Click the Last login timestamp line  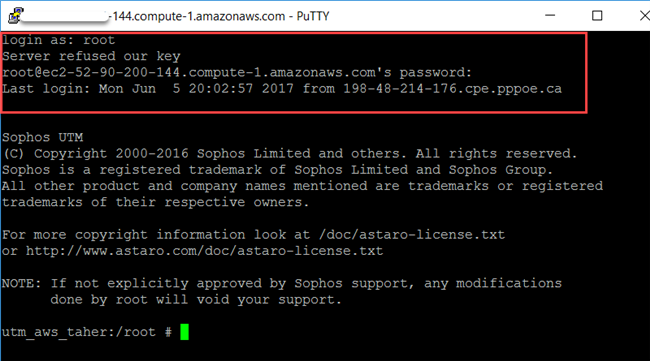[282, 89]
